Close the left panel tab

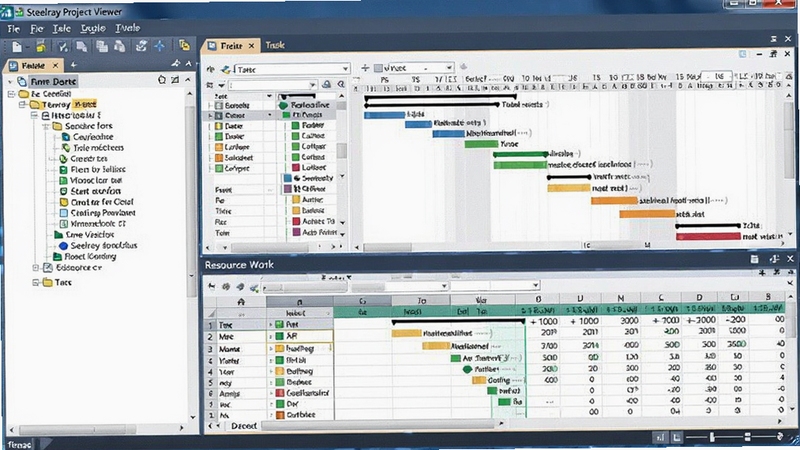coord(56,65)
